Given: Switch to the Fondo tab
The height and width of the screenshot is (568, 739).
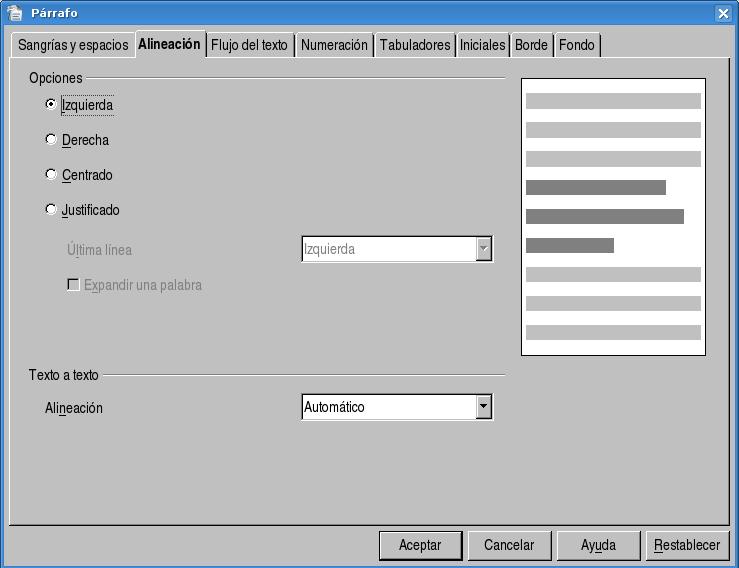Looking at the screenshot, I should pyautogui.click(x=576, y=45).
